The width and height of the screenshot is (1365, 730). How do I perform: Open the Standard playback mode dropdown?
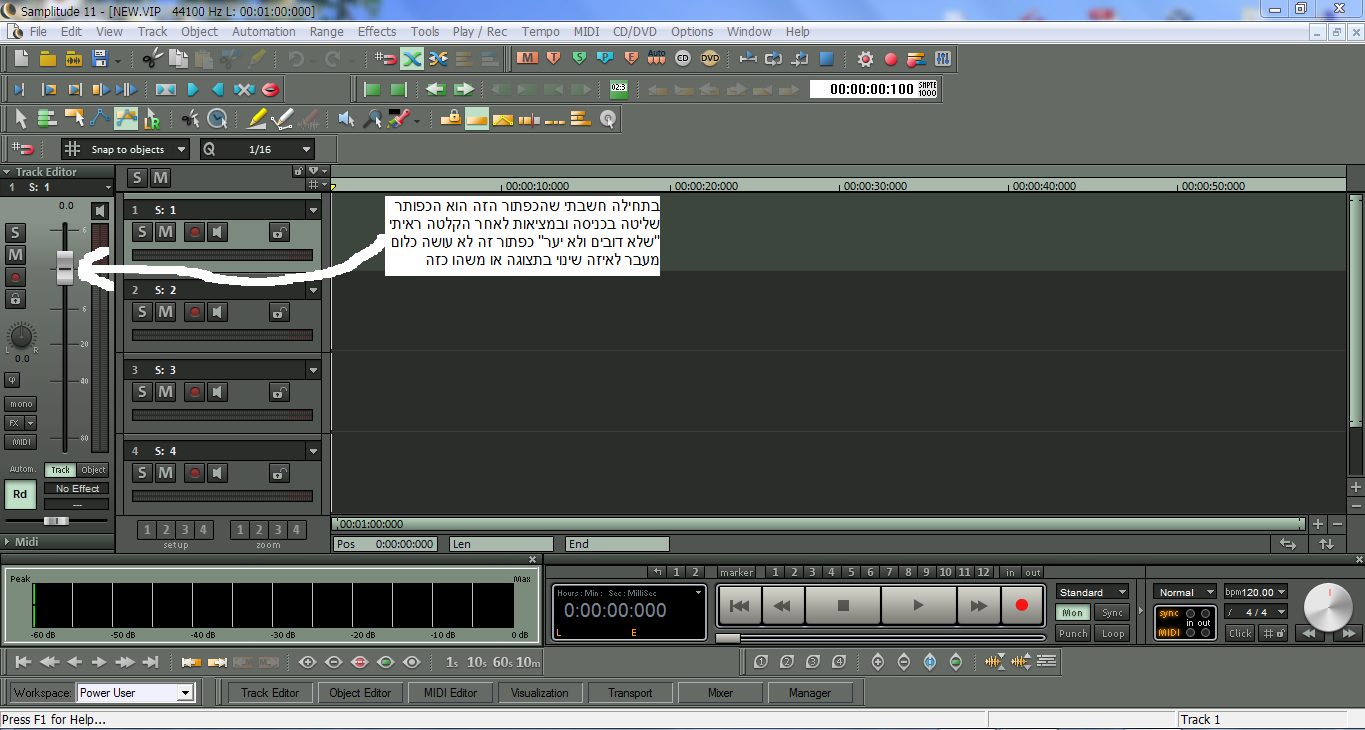[1092, 592]
